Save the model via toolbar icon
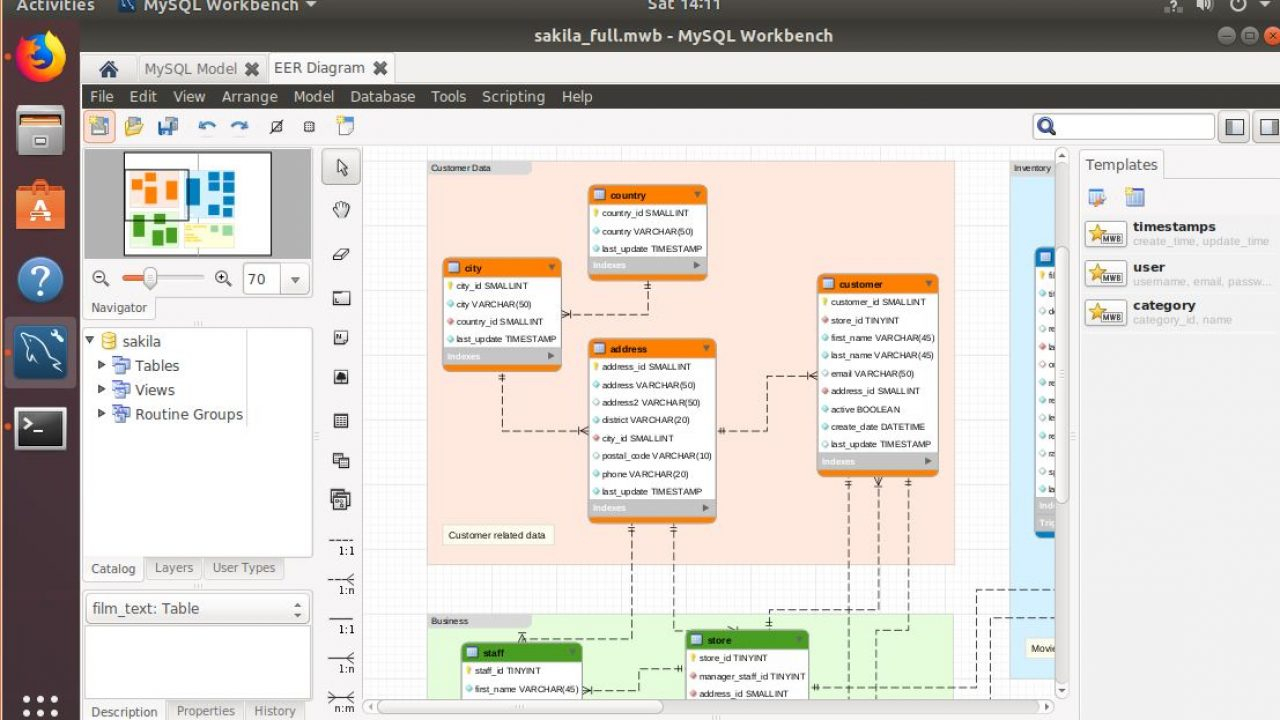 click(167, 126)
